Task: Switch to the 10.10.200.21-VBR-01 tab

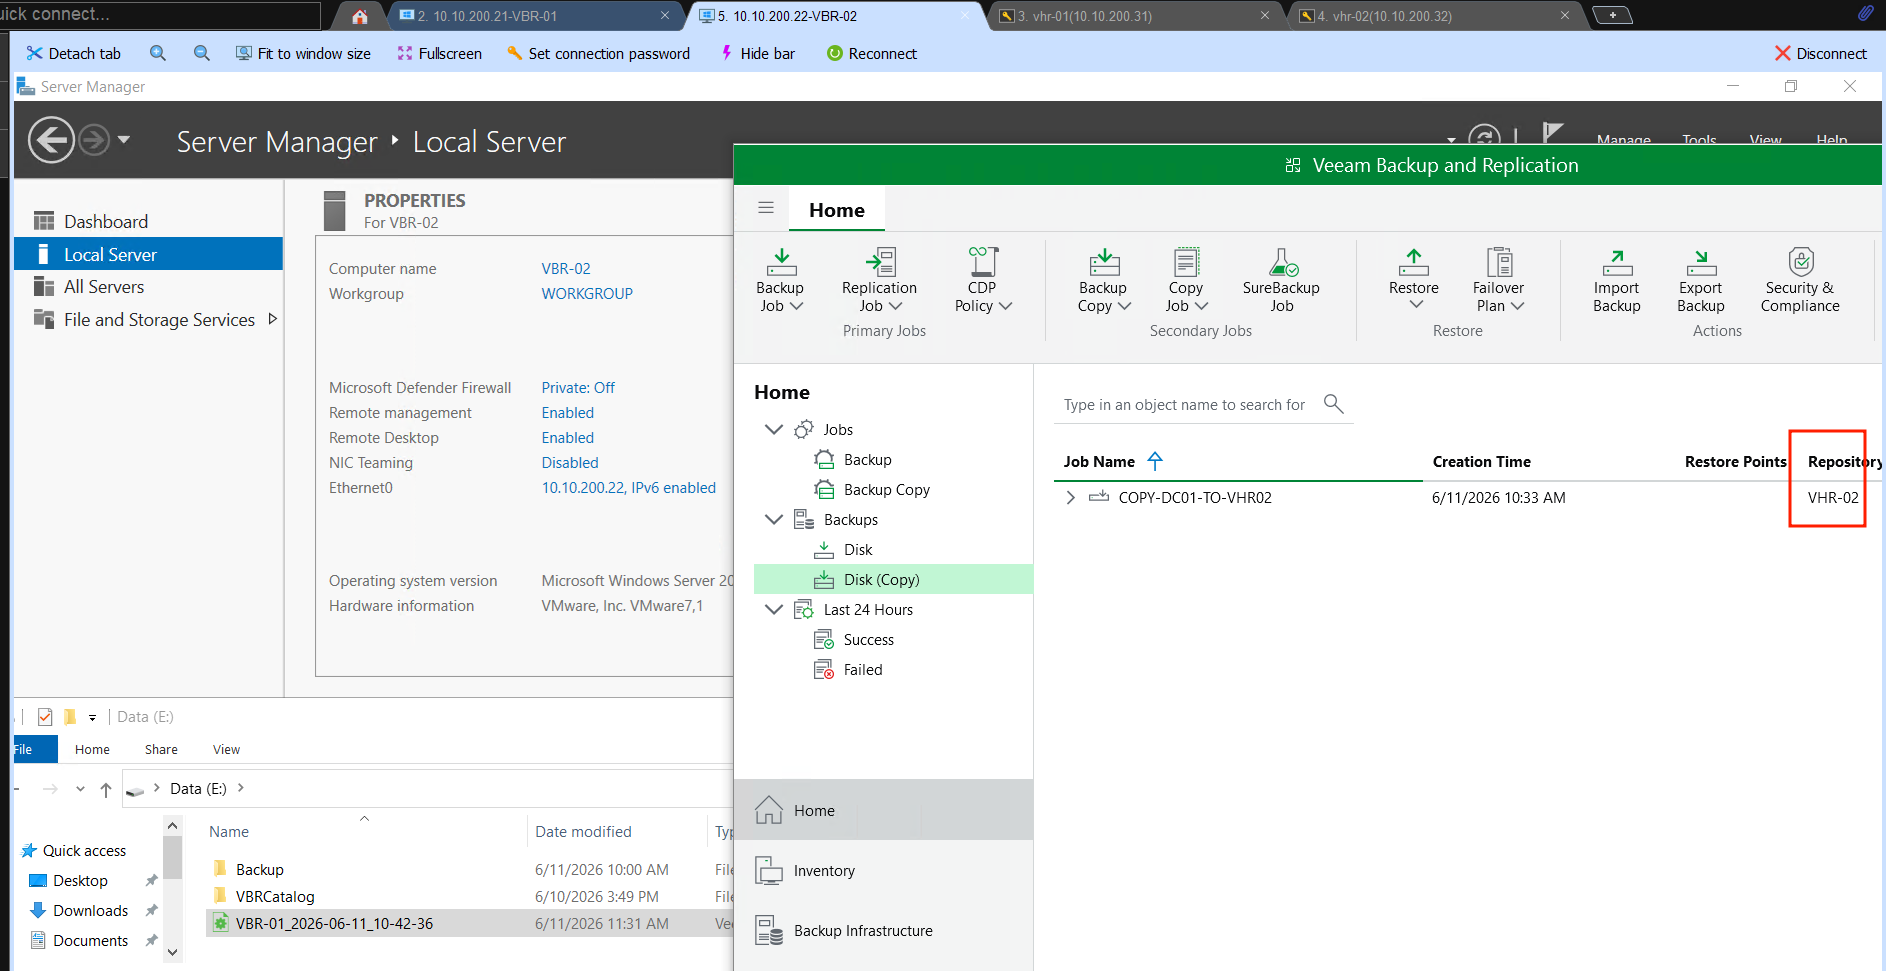Action: coord(535,16)
